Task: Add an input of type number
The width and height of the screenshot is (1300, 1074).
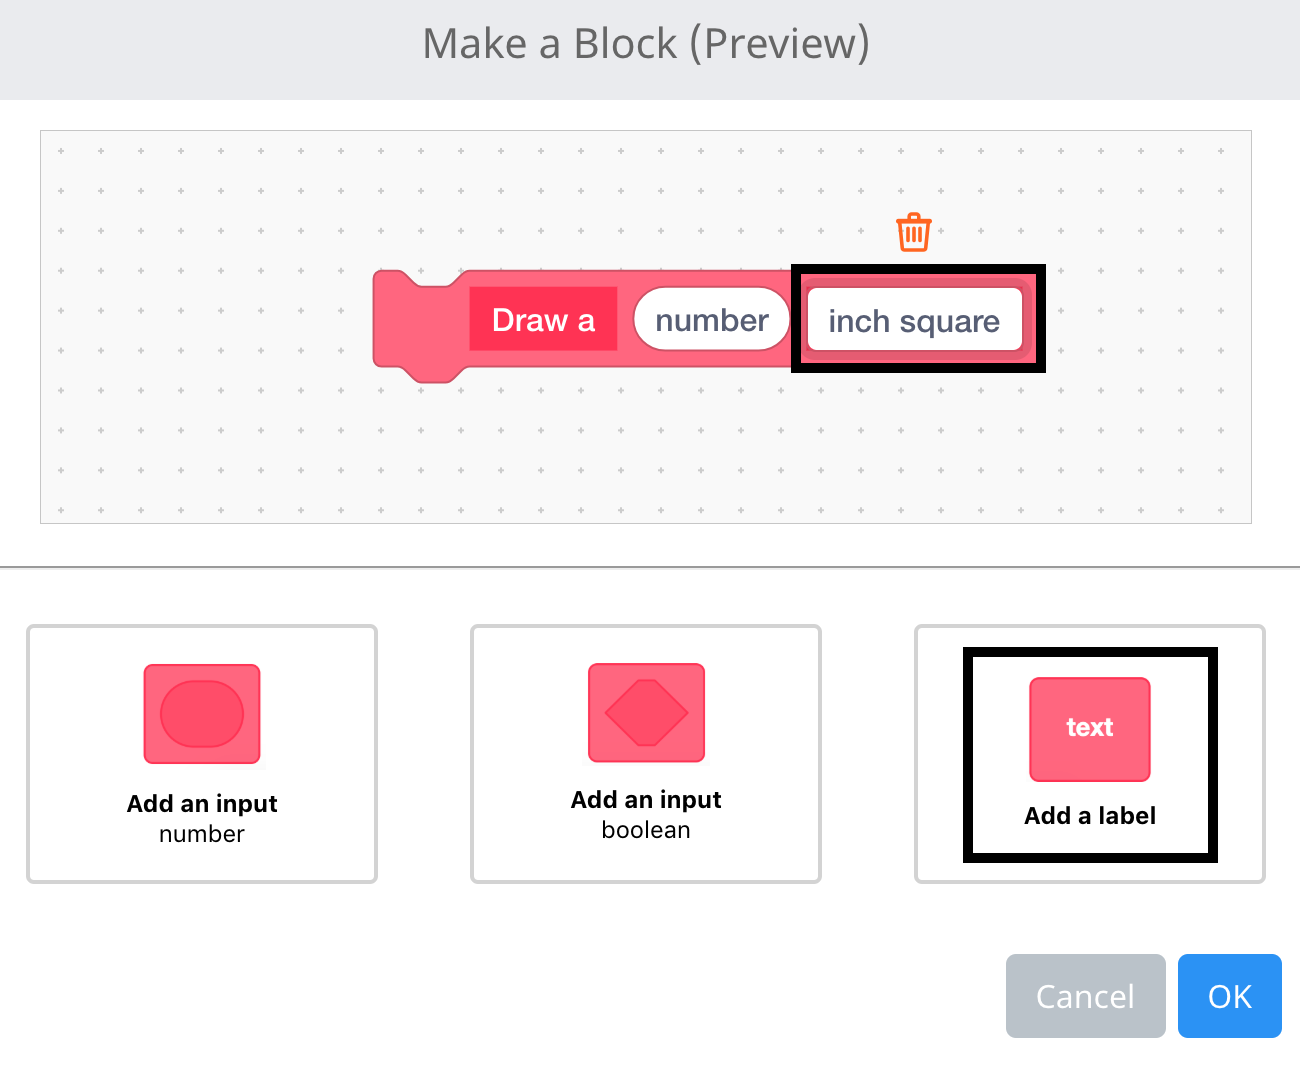Action: [x=201, y=755]
